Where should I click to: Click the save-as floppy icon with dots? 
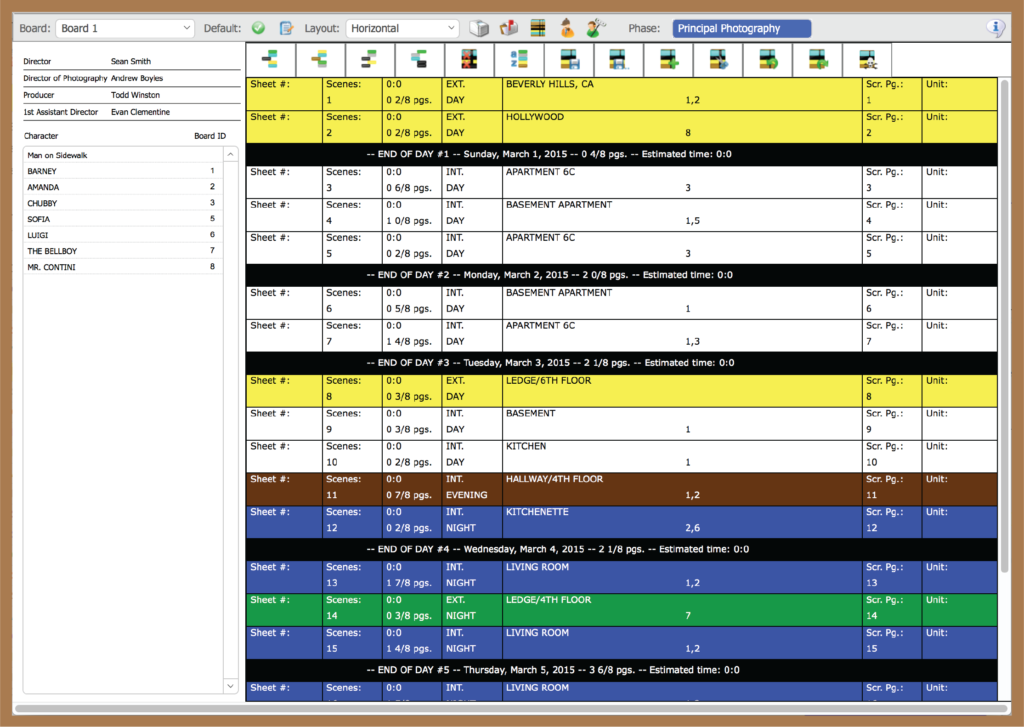618,59
